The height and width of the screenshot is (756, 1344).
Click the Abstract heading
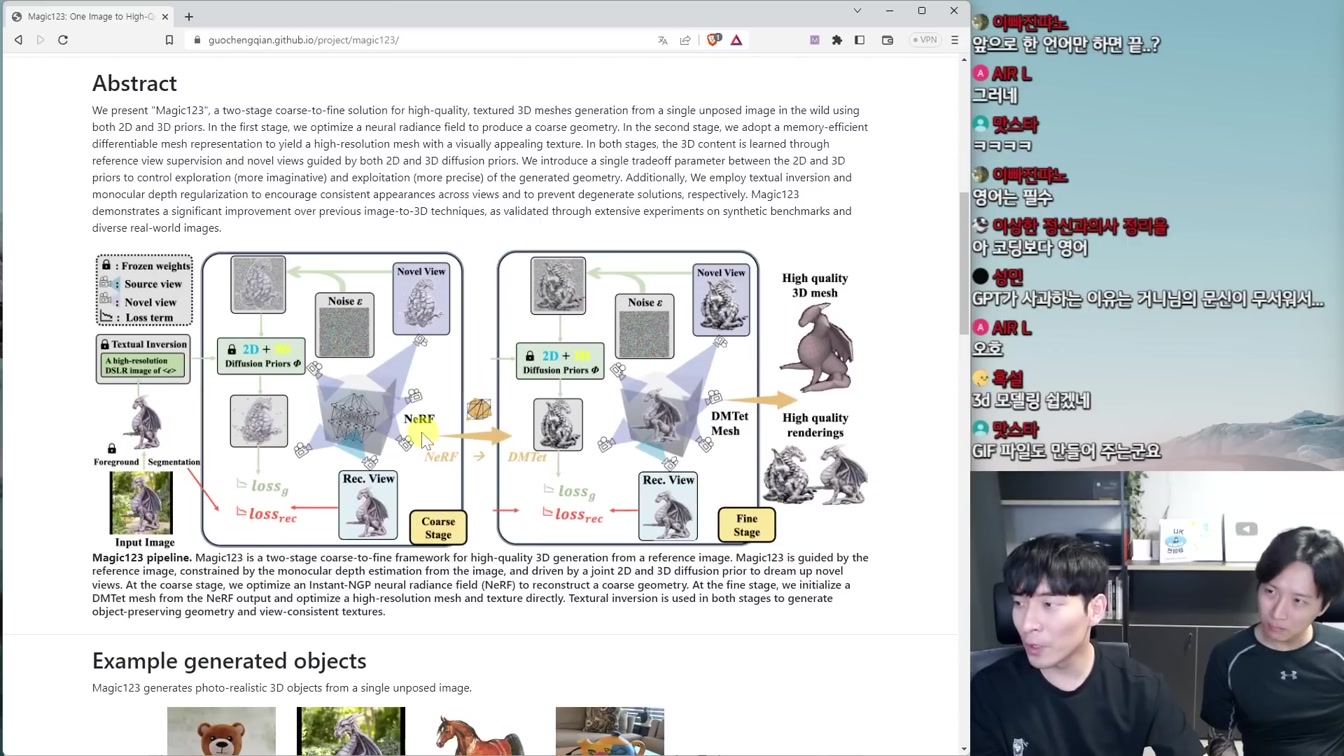[134, 83]
